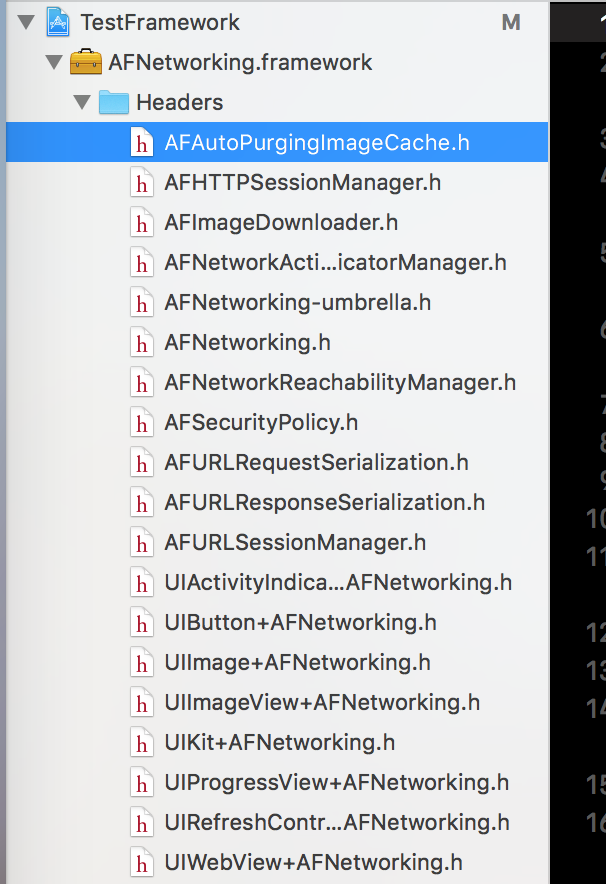Select the Headers folder row
The width and height of the screenshot is (606, 884).
point(277,102)
